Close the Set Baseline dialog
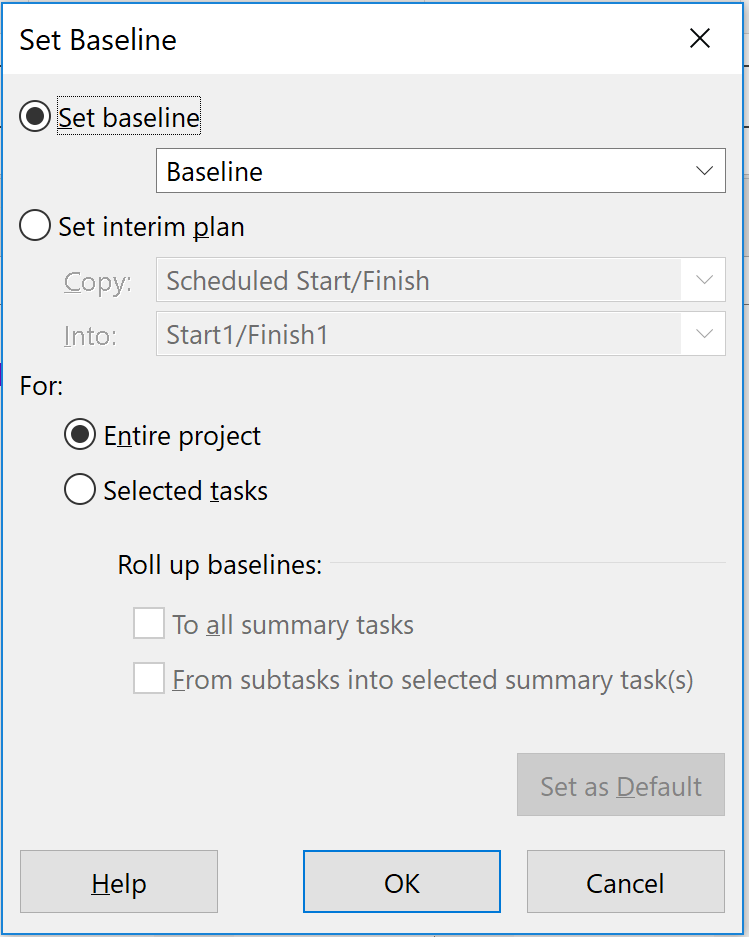The width and height of the screenshot is (749, 937). point(700,39)
